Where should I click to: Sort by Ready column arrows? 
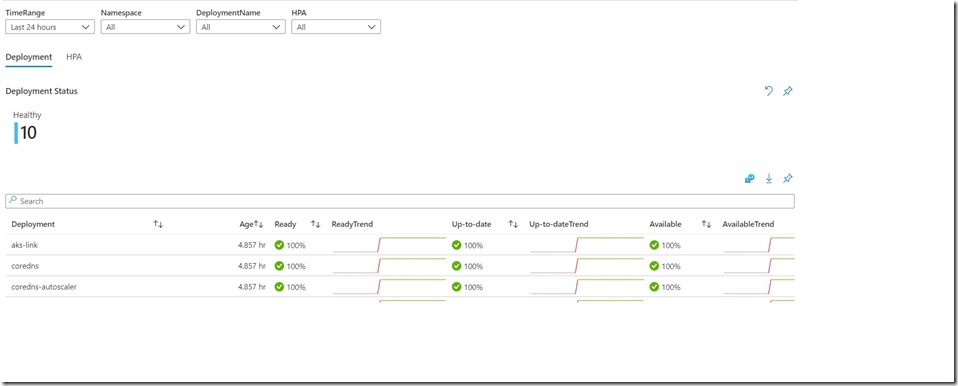click(x=316, y=224)
